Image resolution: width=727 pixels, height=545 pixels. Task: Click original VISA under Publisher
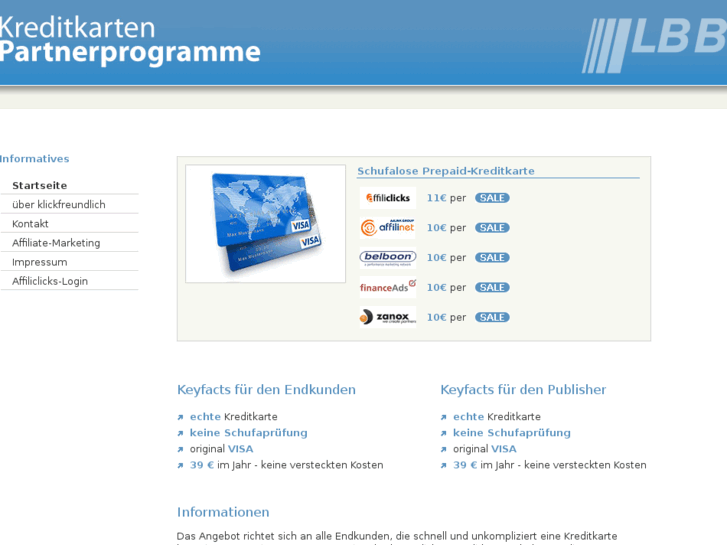[485, 449]
